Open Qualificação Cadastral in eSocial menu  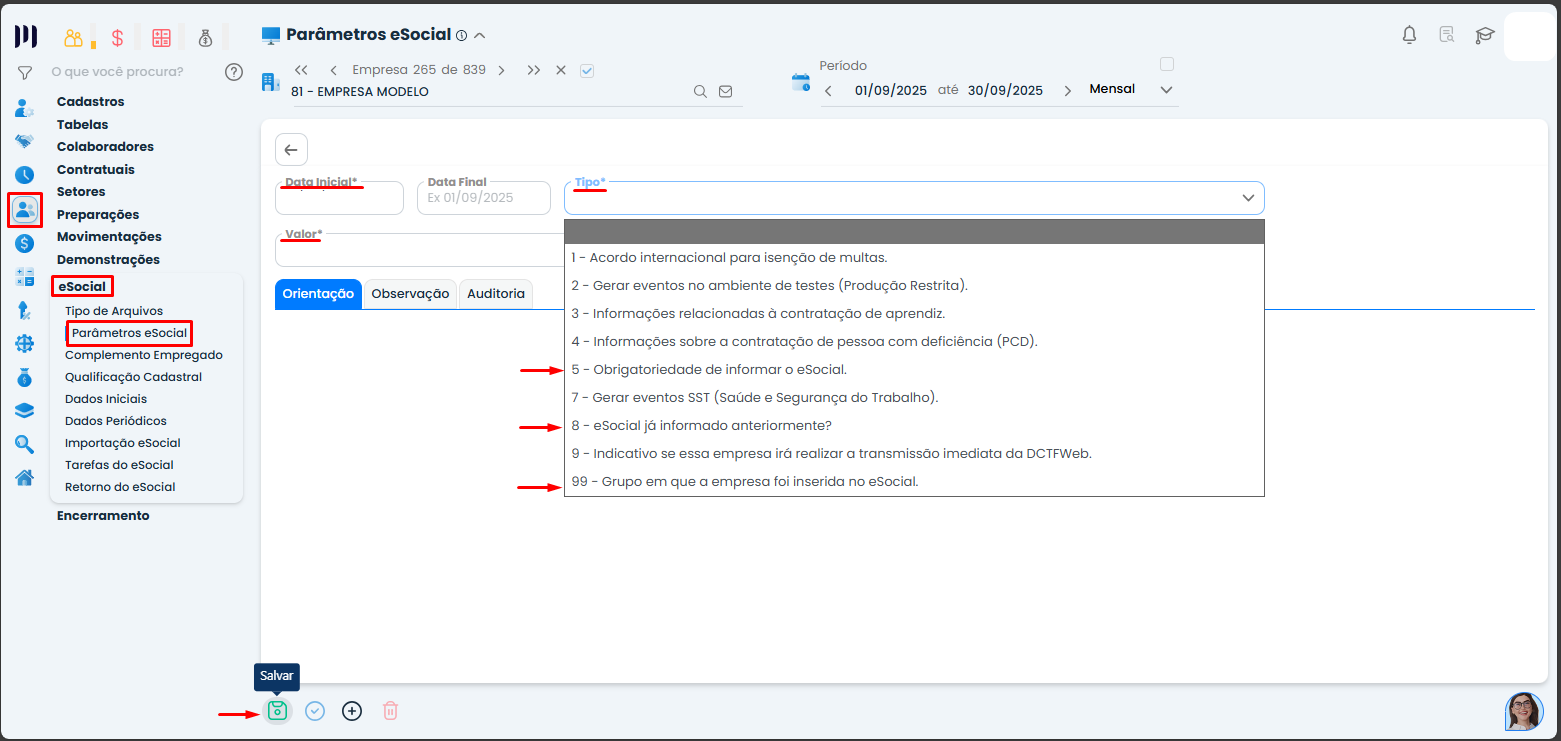(133, 377)
